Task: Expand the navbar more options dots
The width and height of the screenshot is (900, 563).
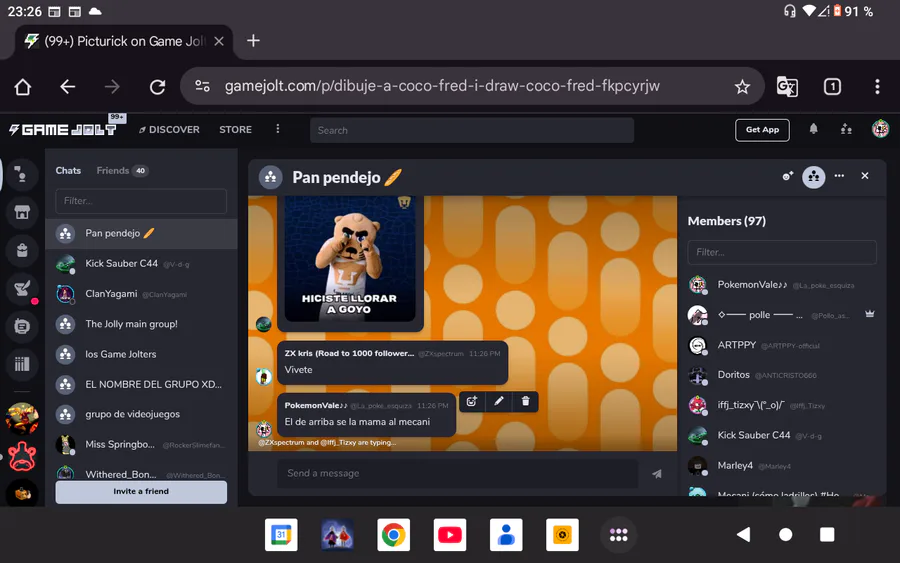Action: [x=278, y=129]
